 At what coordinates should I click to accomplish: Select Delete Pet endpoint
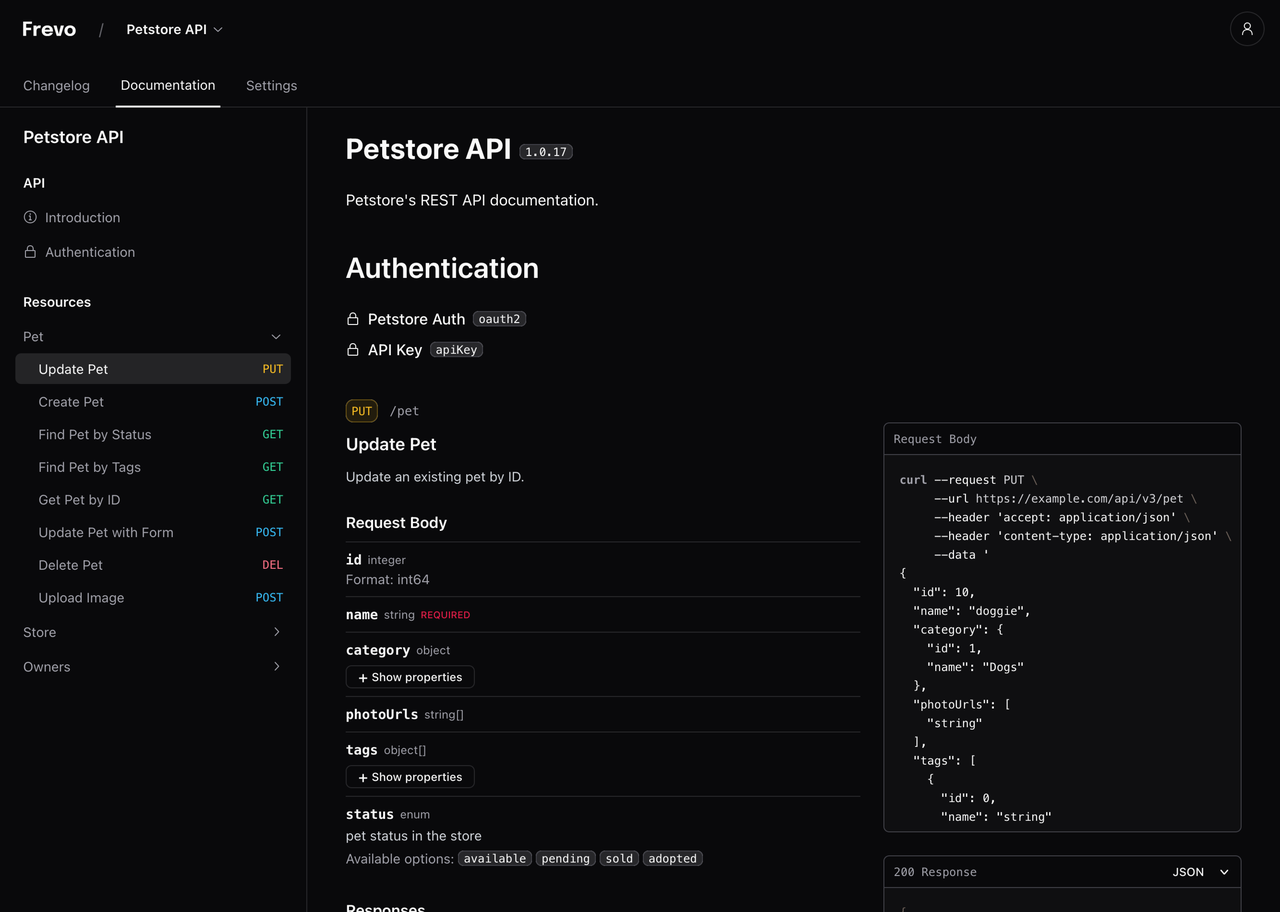(153, 565)
